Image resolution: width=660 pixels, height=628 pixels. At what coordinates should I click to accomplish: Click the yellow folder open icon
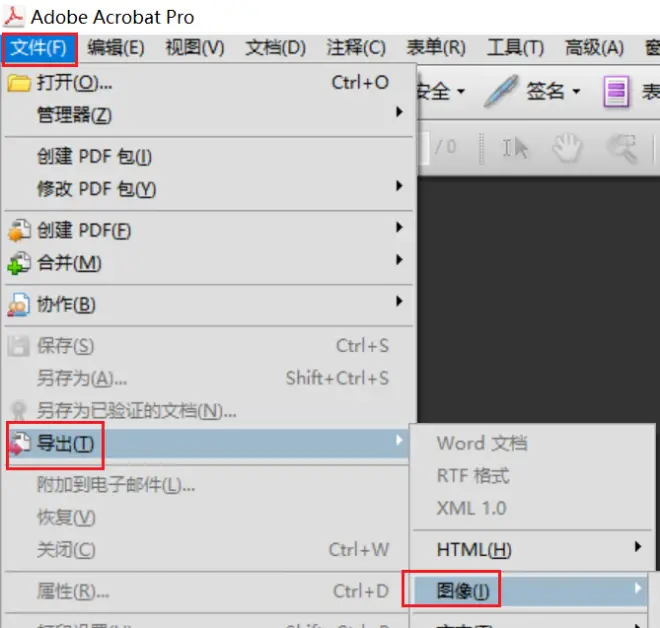19,83
